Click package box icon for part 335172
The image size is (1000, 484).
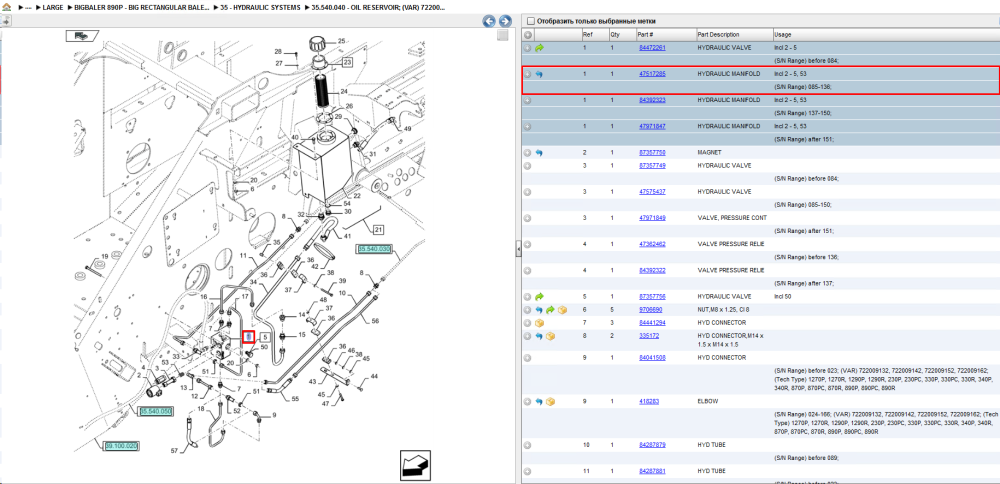(550, 336)
